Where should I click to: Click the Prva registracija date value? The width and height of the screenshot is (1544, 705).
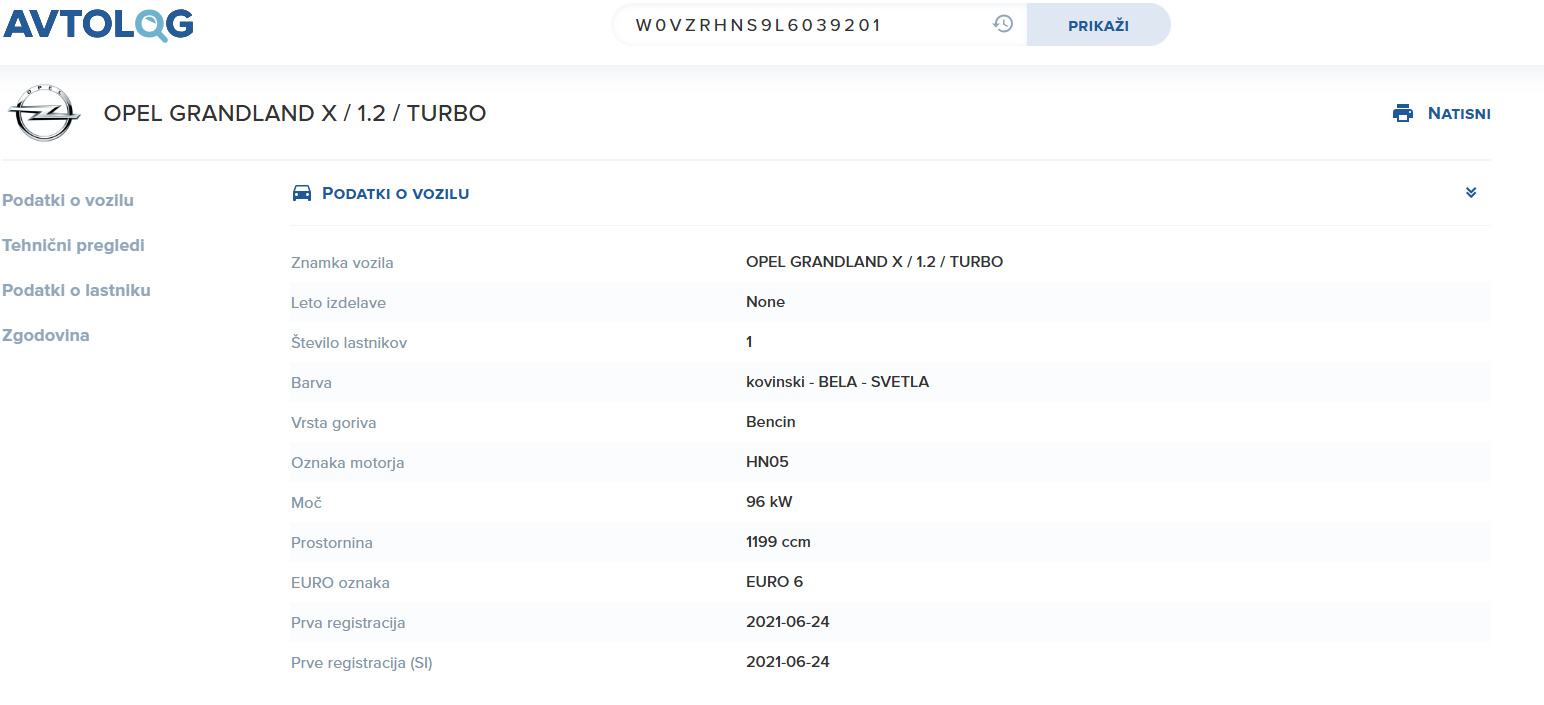tap(788, 622)
